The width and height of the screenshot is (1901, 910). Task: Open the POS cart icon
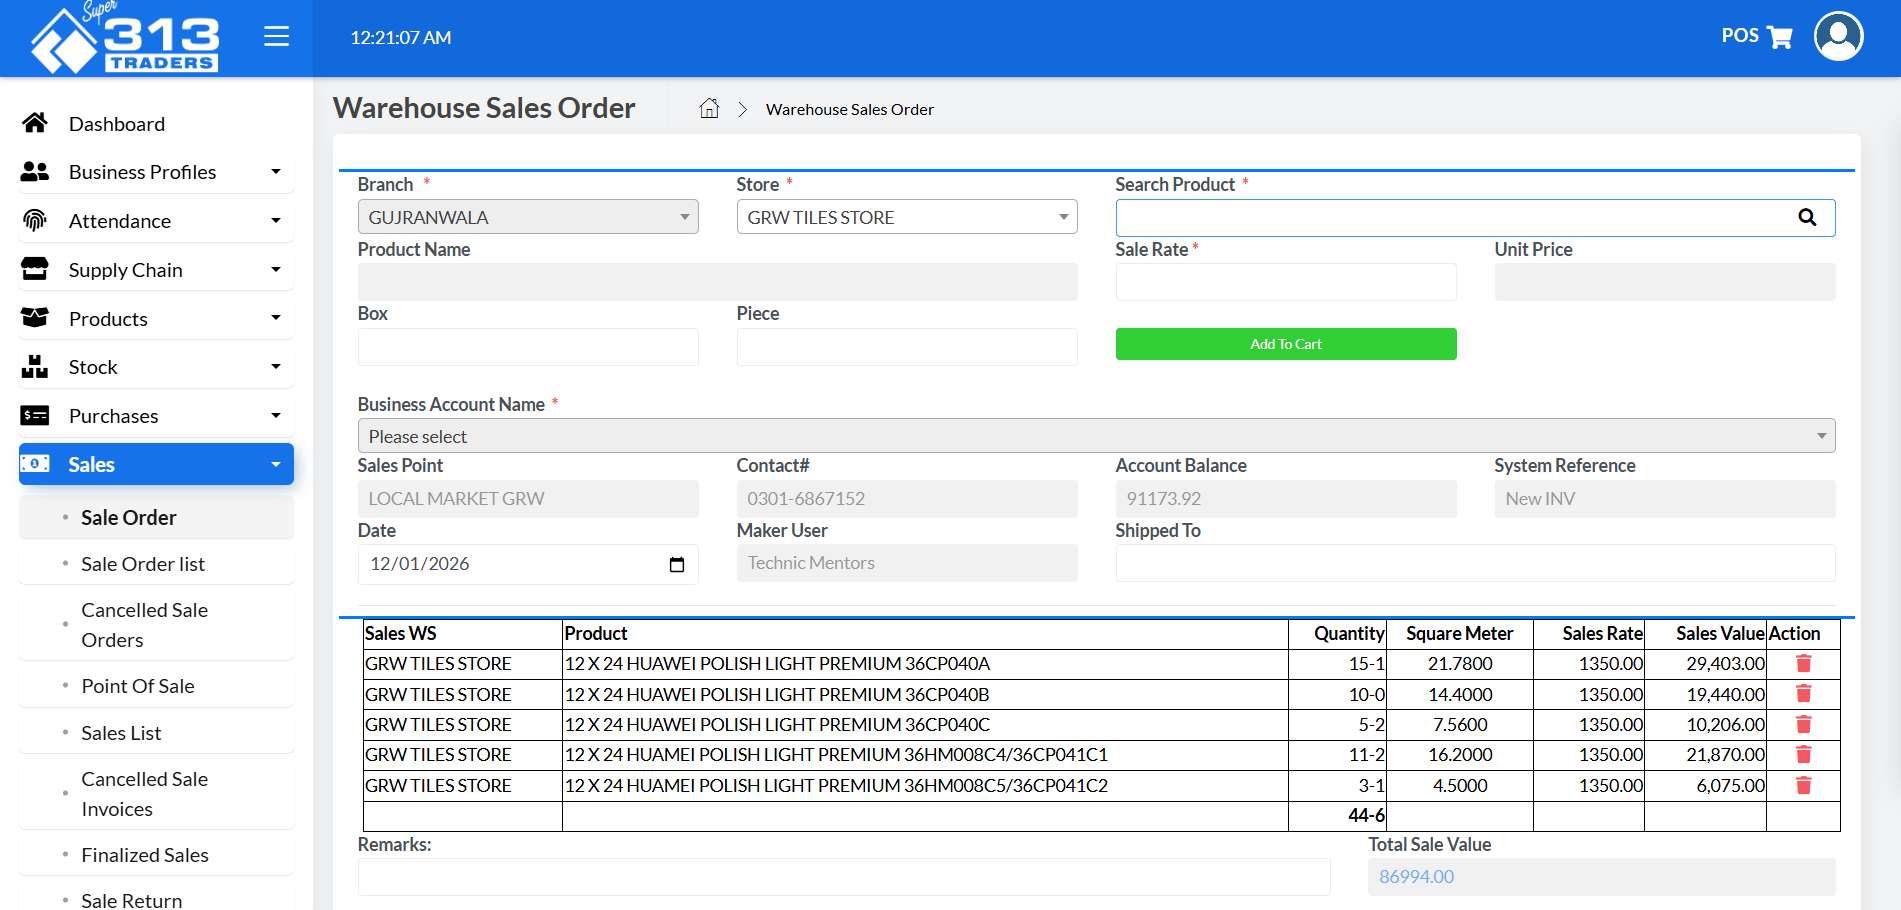(x=1779, y=36)
